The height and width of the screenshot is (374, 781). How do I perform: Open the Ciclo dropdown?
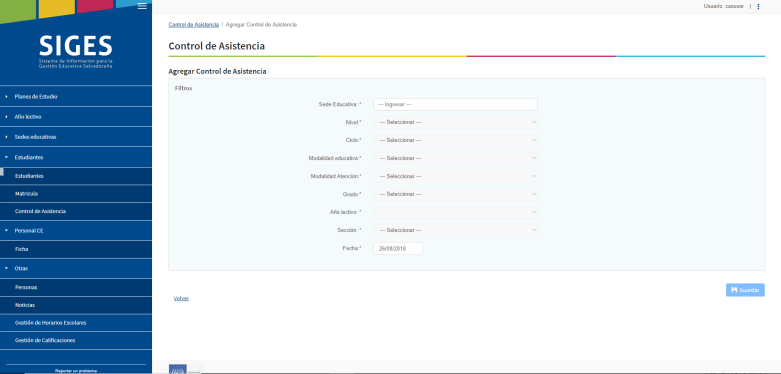[x=455, y=140]
